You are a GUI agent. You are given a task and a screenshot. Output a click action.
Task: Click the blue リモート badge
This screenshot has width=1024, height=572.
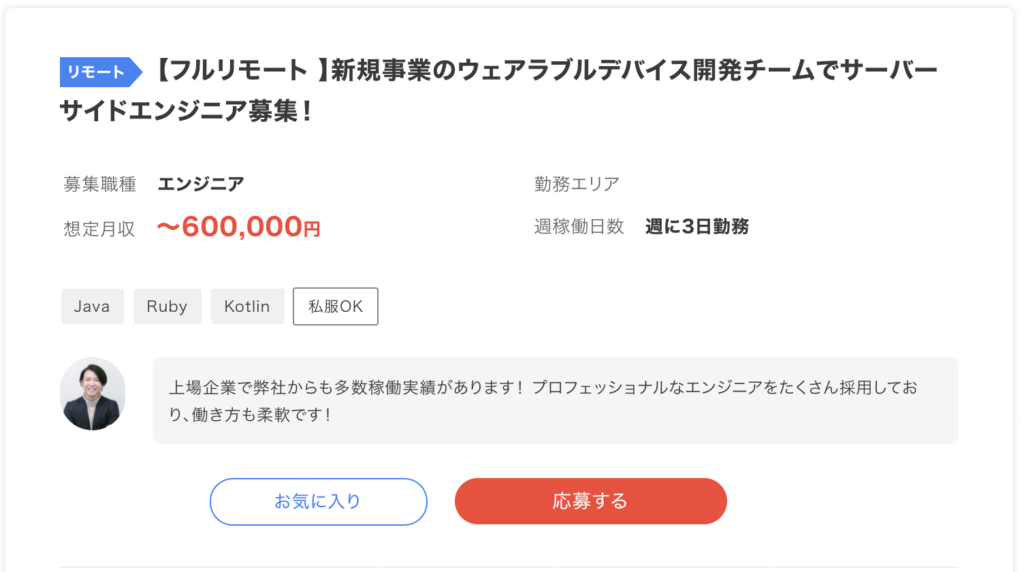pyautogui.click(x=101, y=72)
